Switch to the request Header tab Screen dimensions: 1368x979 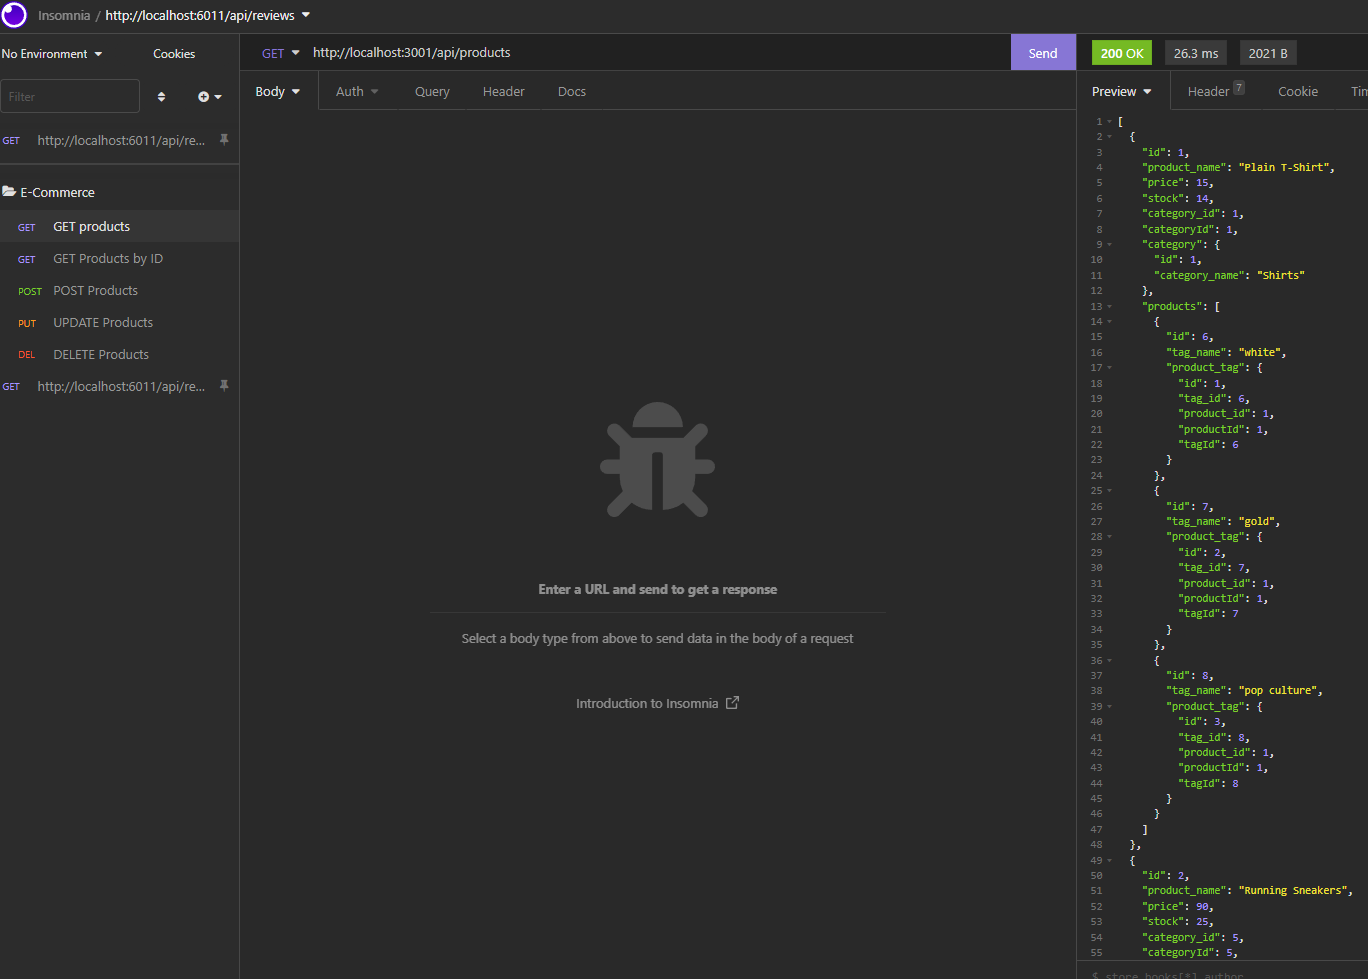(x=503, y=91)
